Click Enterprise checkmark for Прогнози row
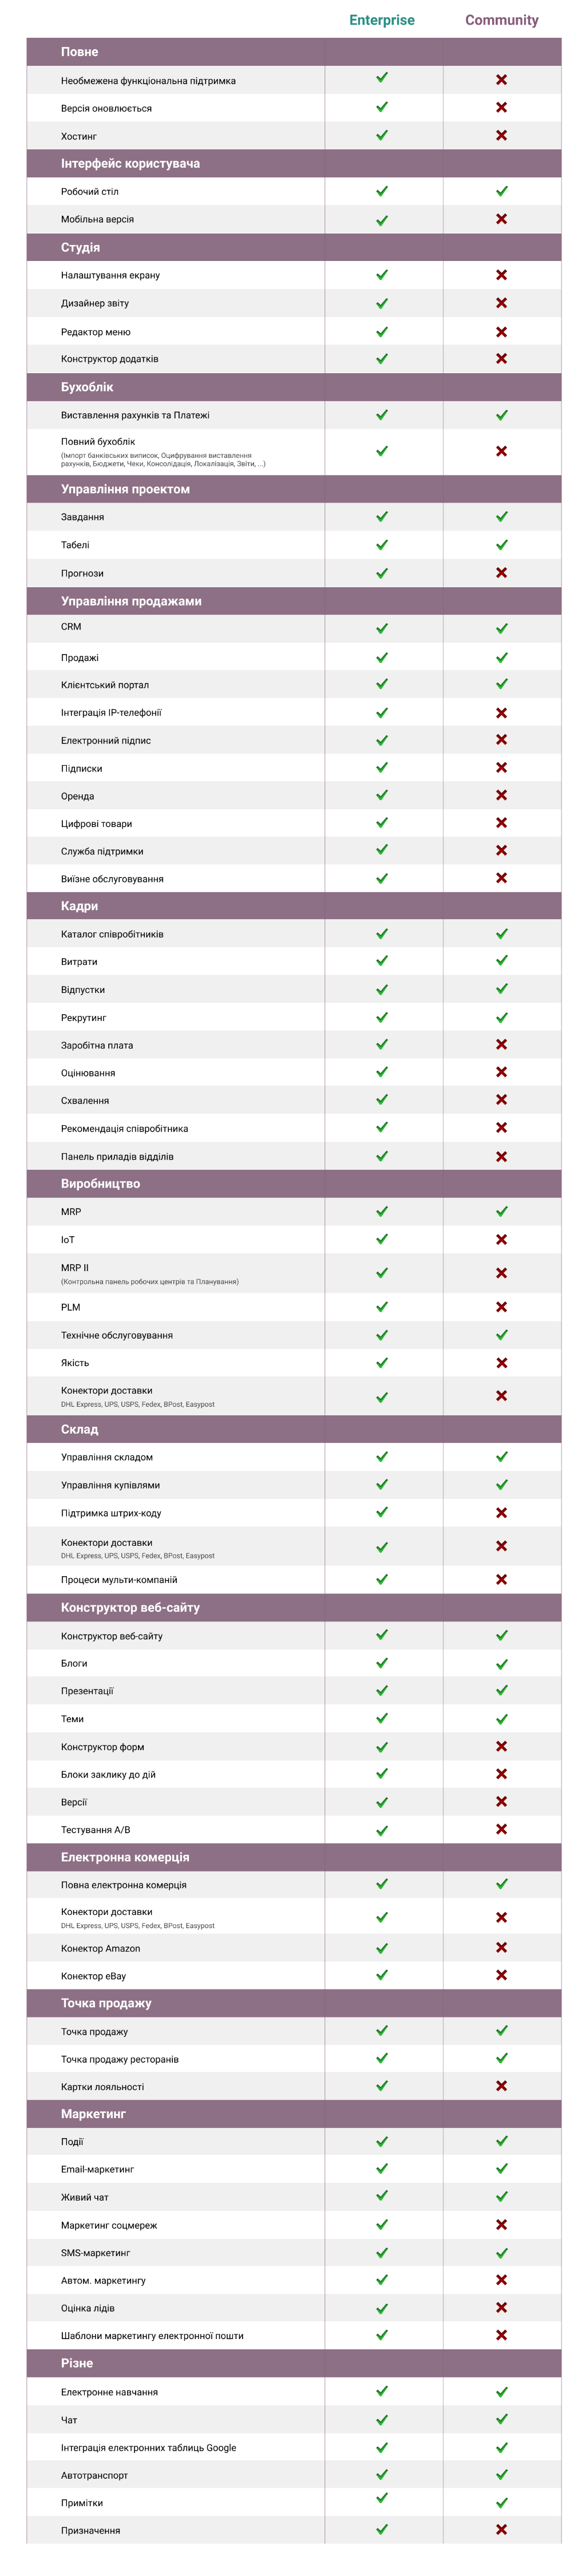Viewport: 586px width, 2576px height. point(381,573)
